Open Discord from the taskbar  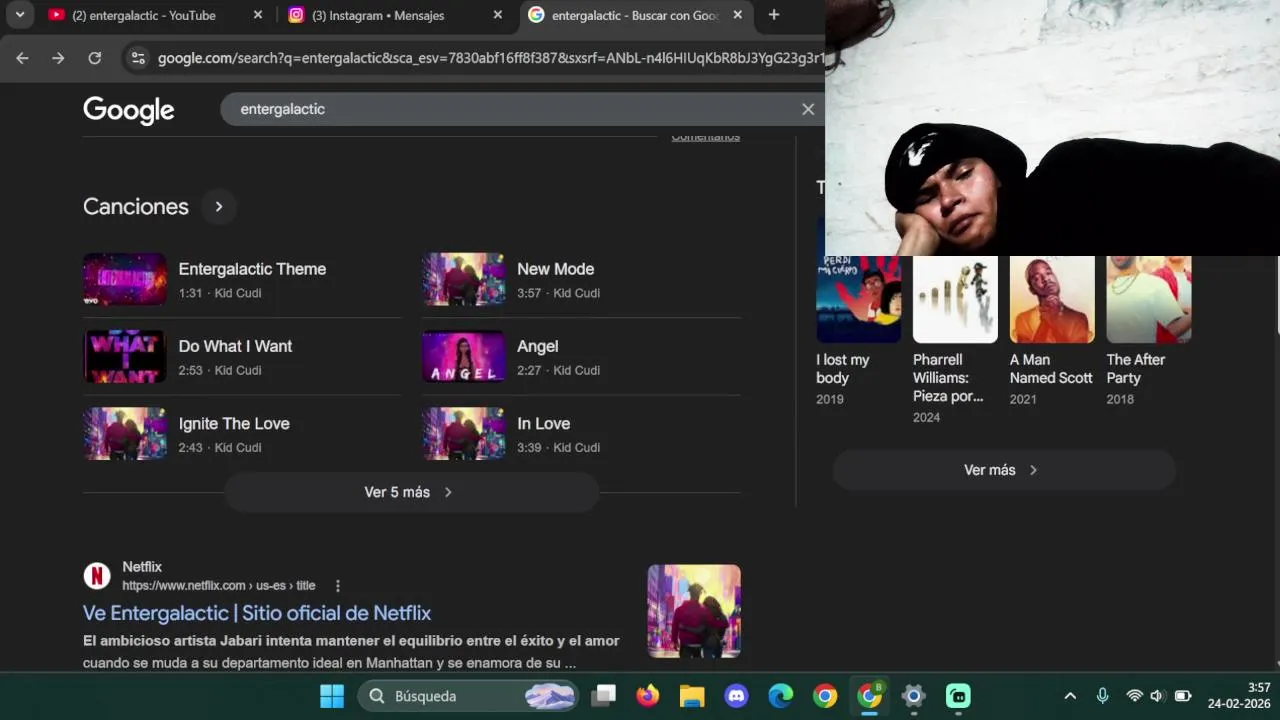click(737, 696)
